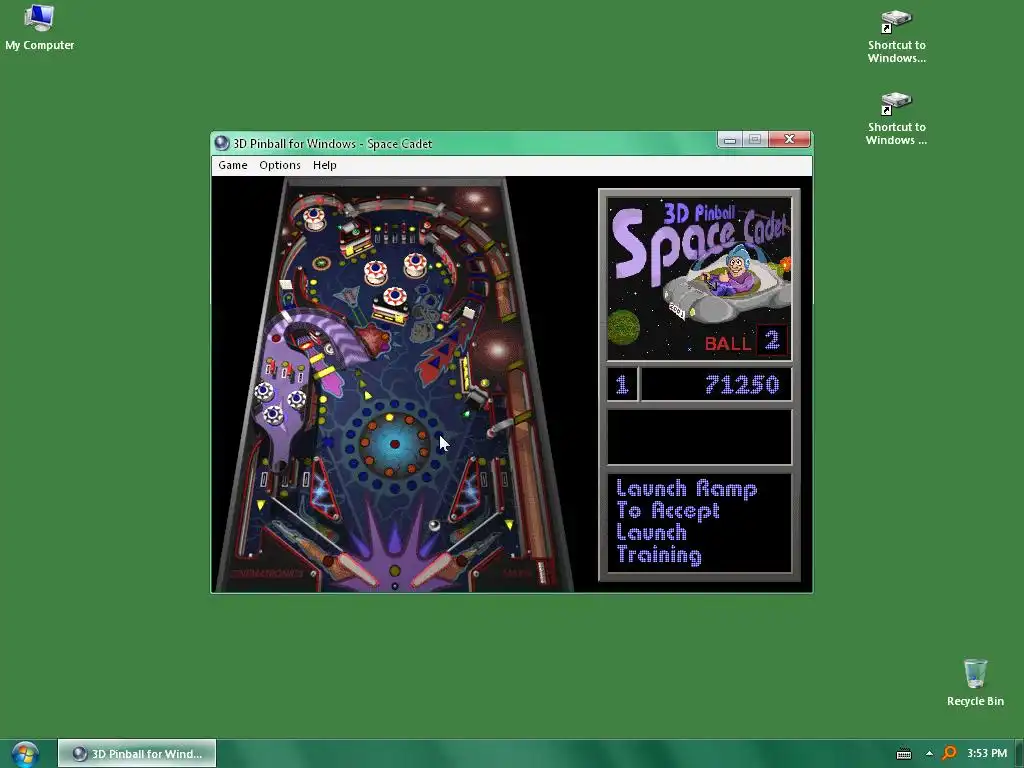This screenshot has height=768, width=1024.
Task: Select first Shortcut to Windows desktop icon
Action: point(896,36)
